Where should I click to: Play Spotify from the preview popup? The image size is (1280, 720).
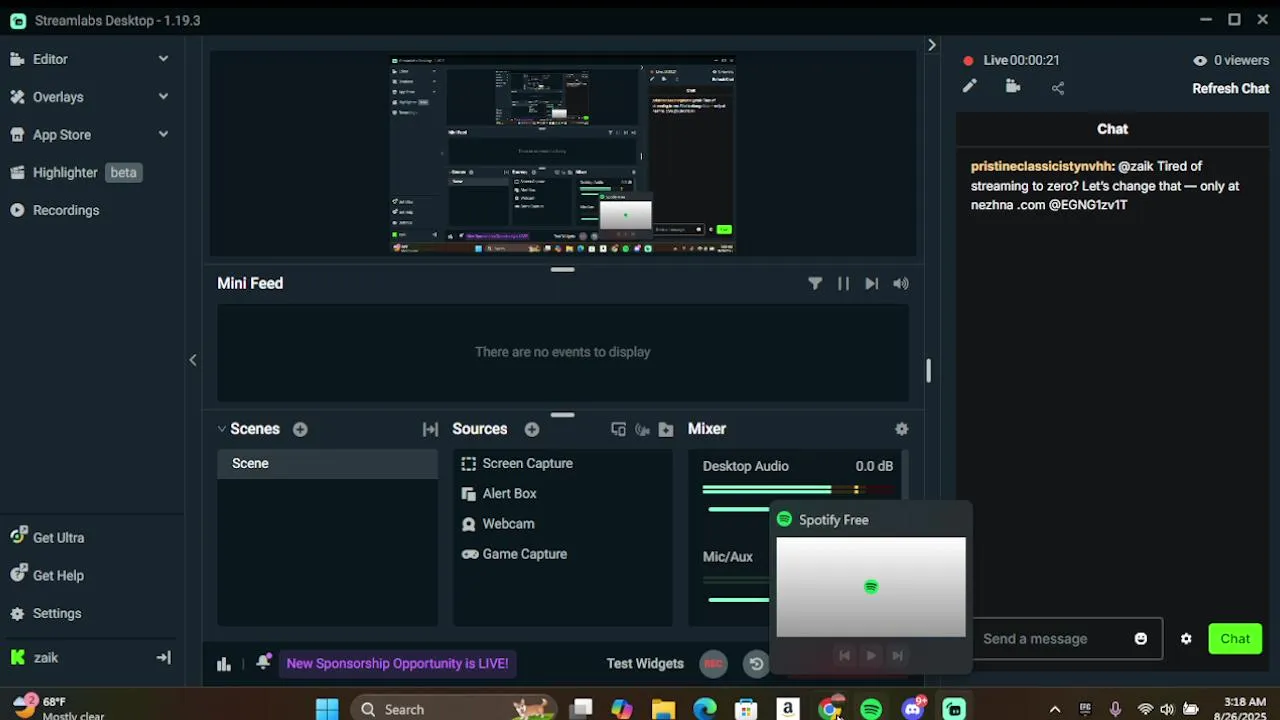(x=871, y=656)
